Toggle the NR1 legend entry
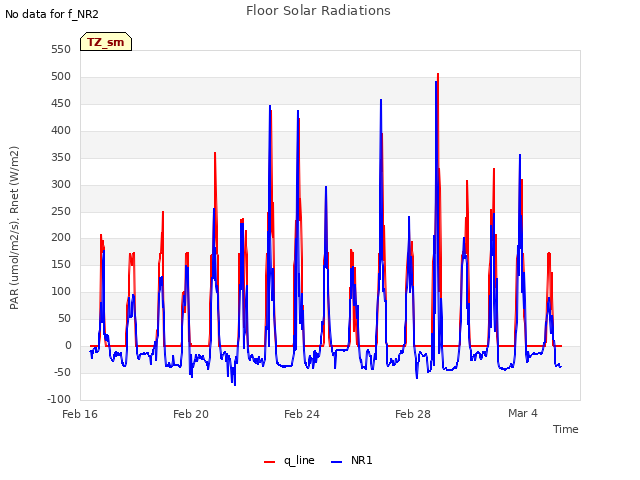Screen dimensions: 640x480 coord(351,460)
